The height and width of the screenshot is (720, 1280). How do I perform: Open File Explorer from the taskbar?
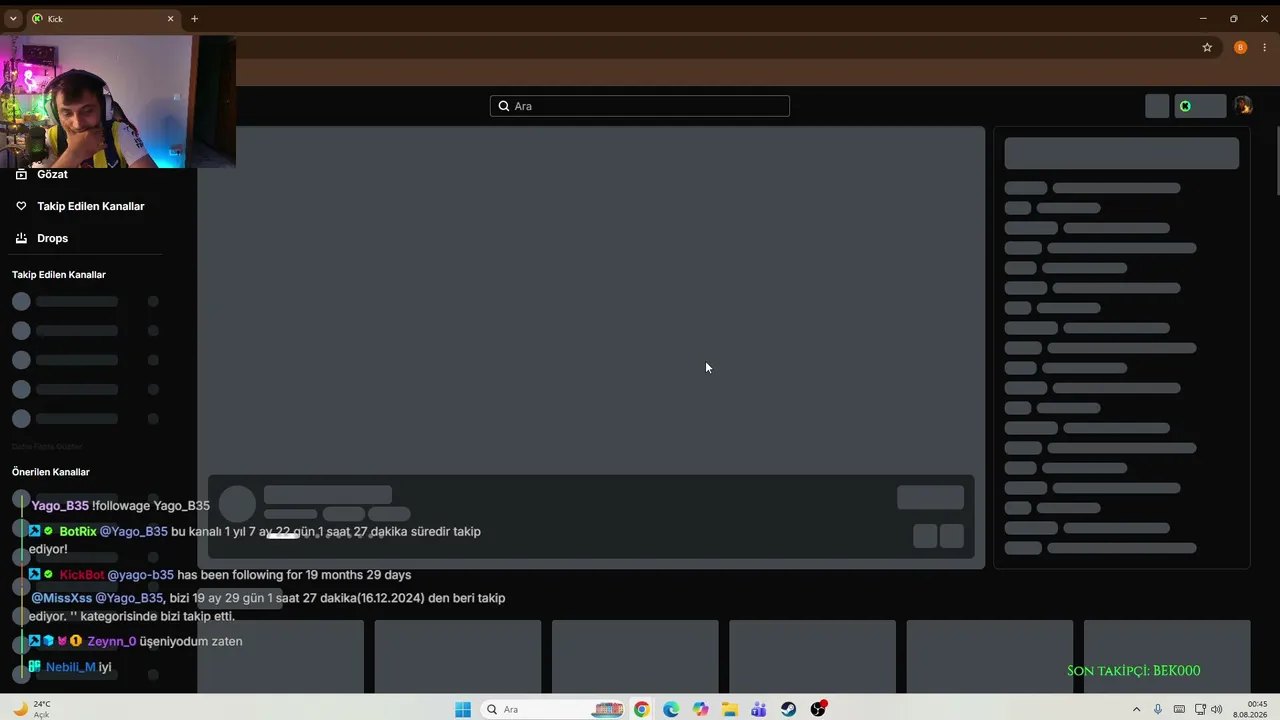pyautogui.click(x=730, y=709)
